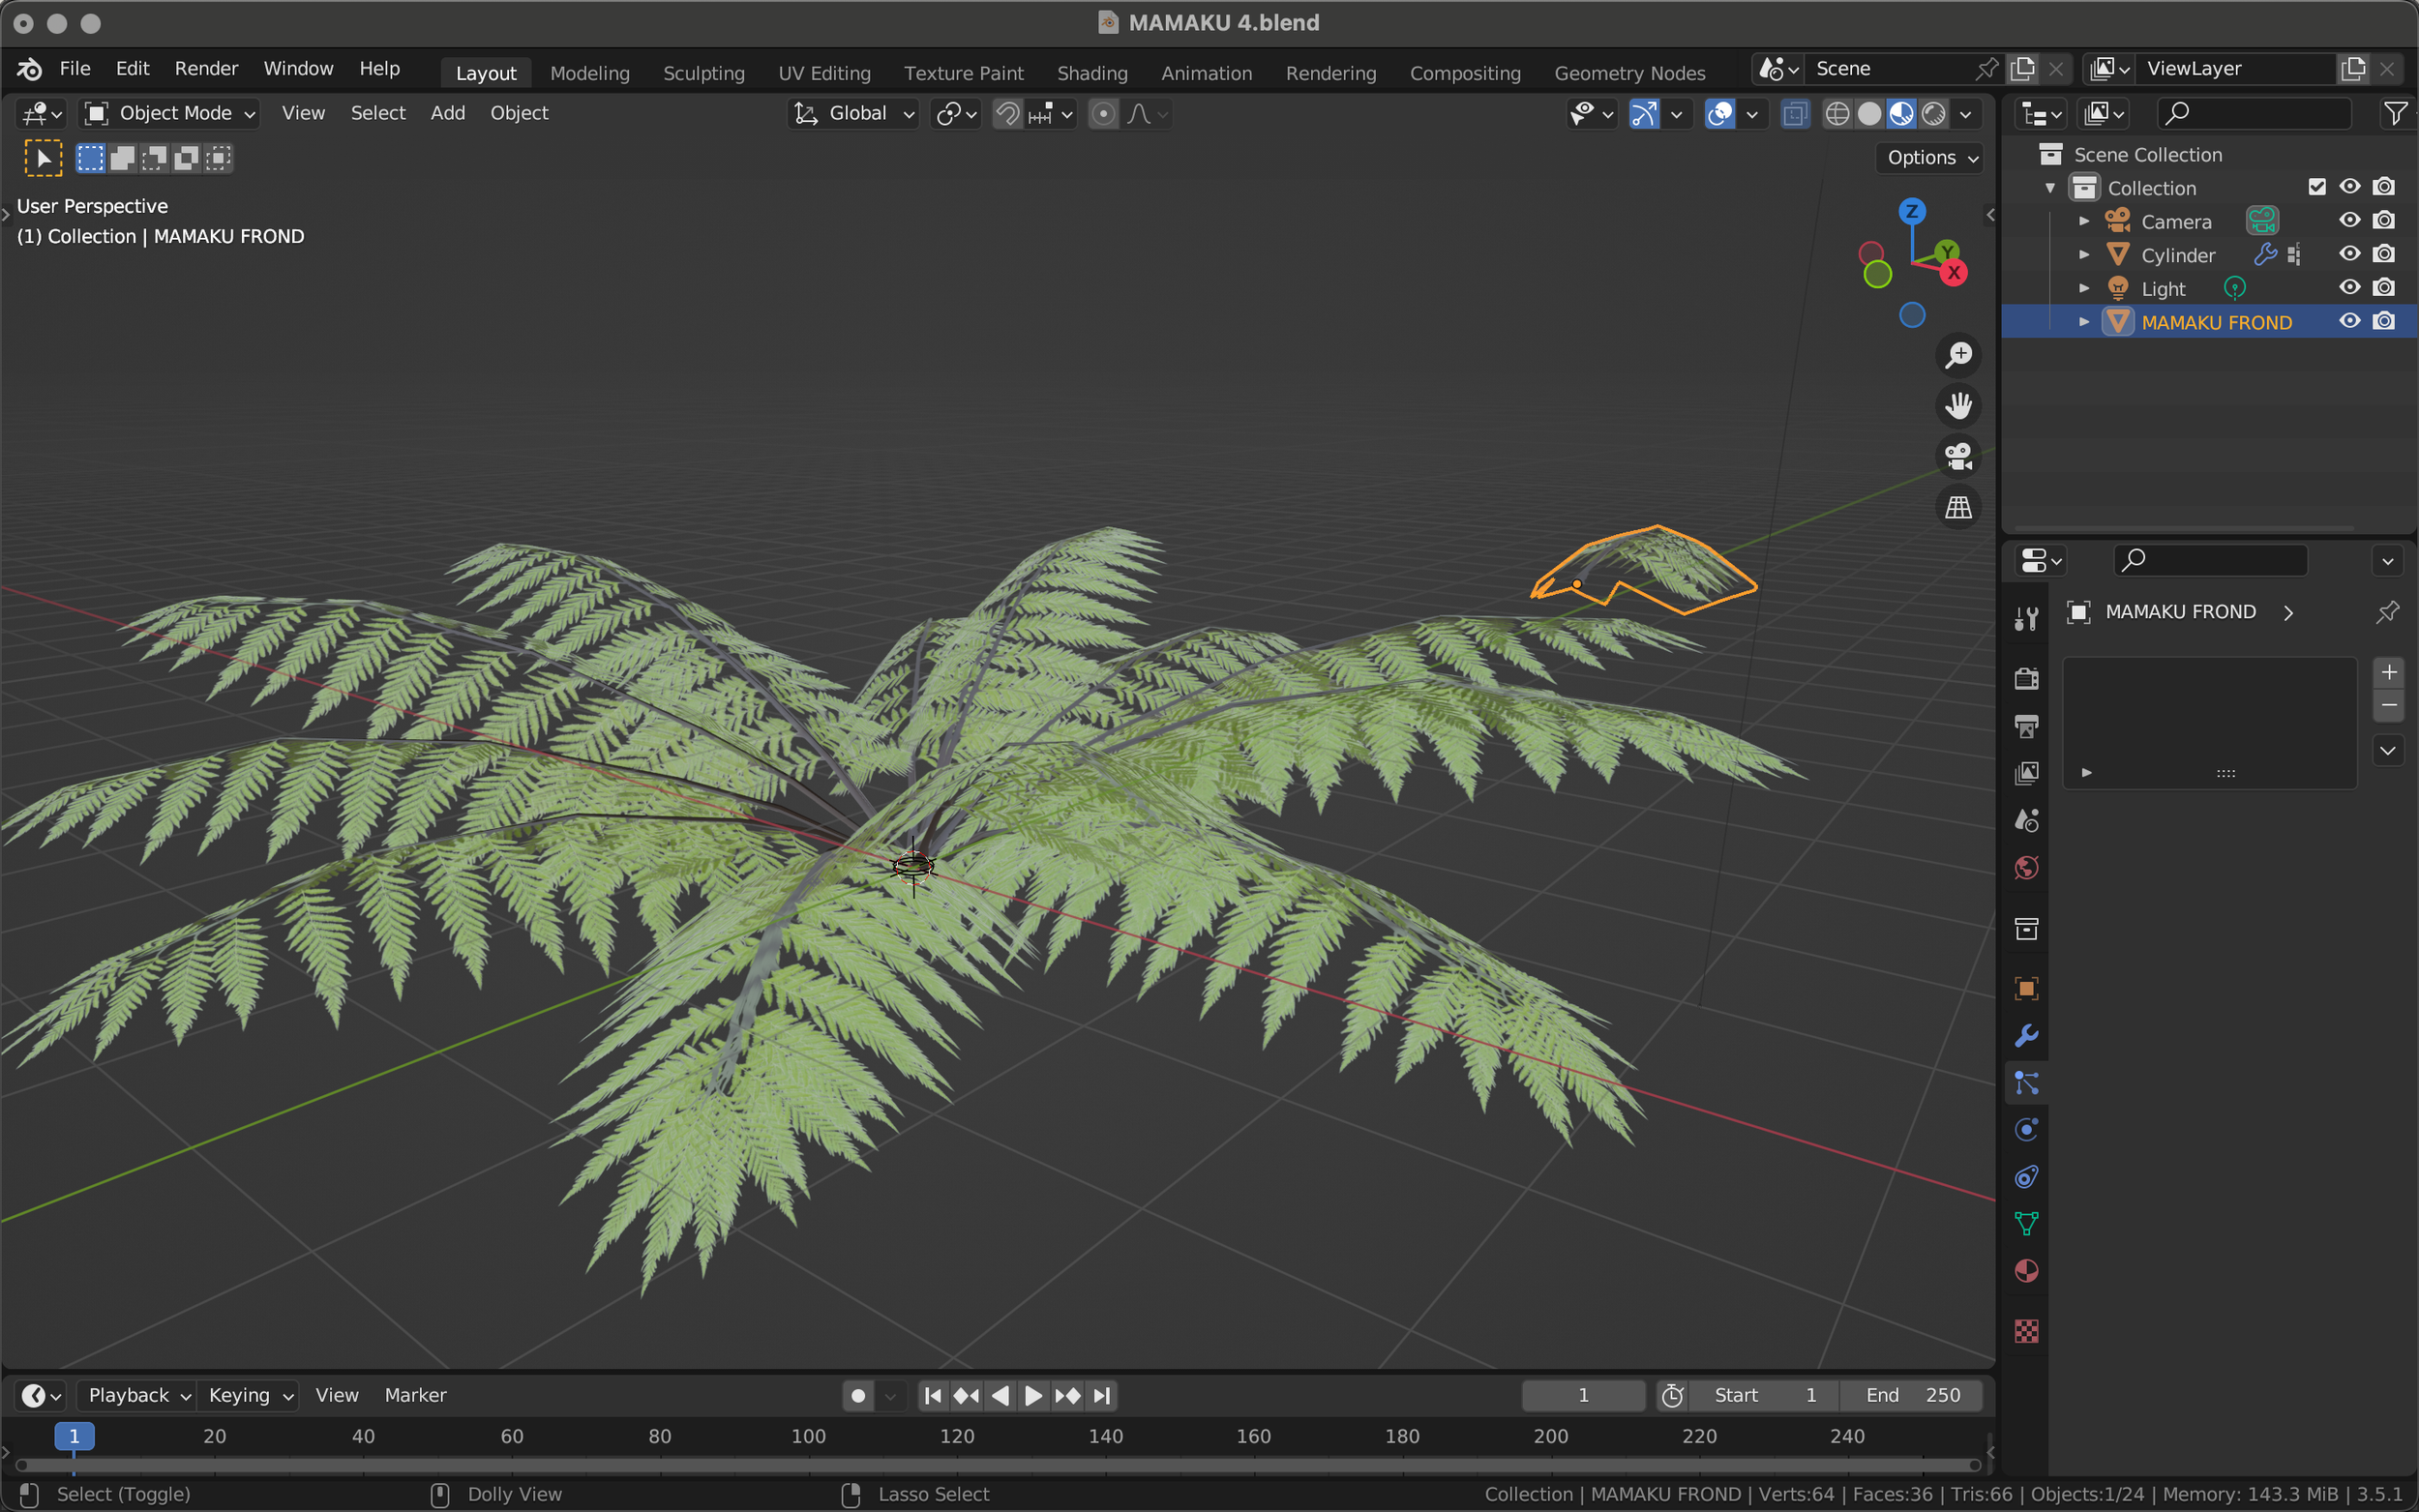This screenshot has height=1512, width=2419.
Task: Click the zoom view magnifier icon
Action: click(1958, 356)
